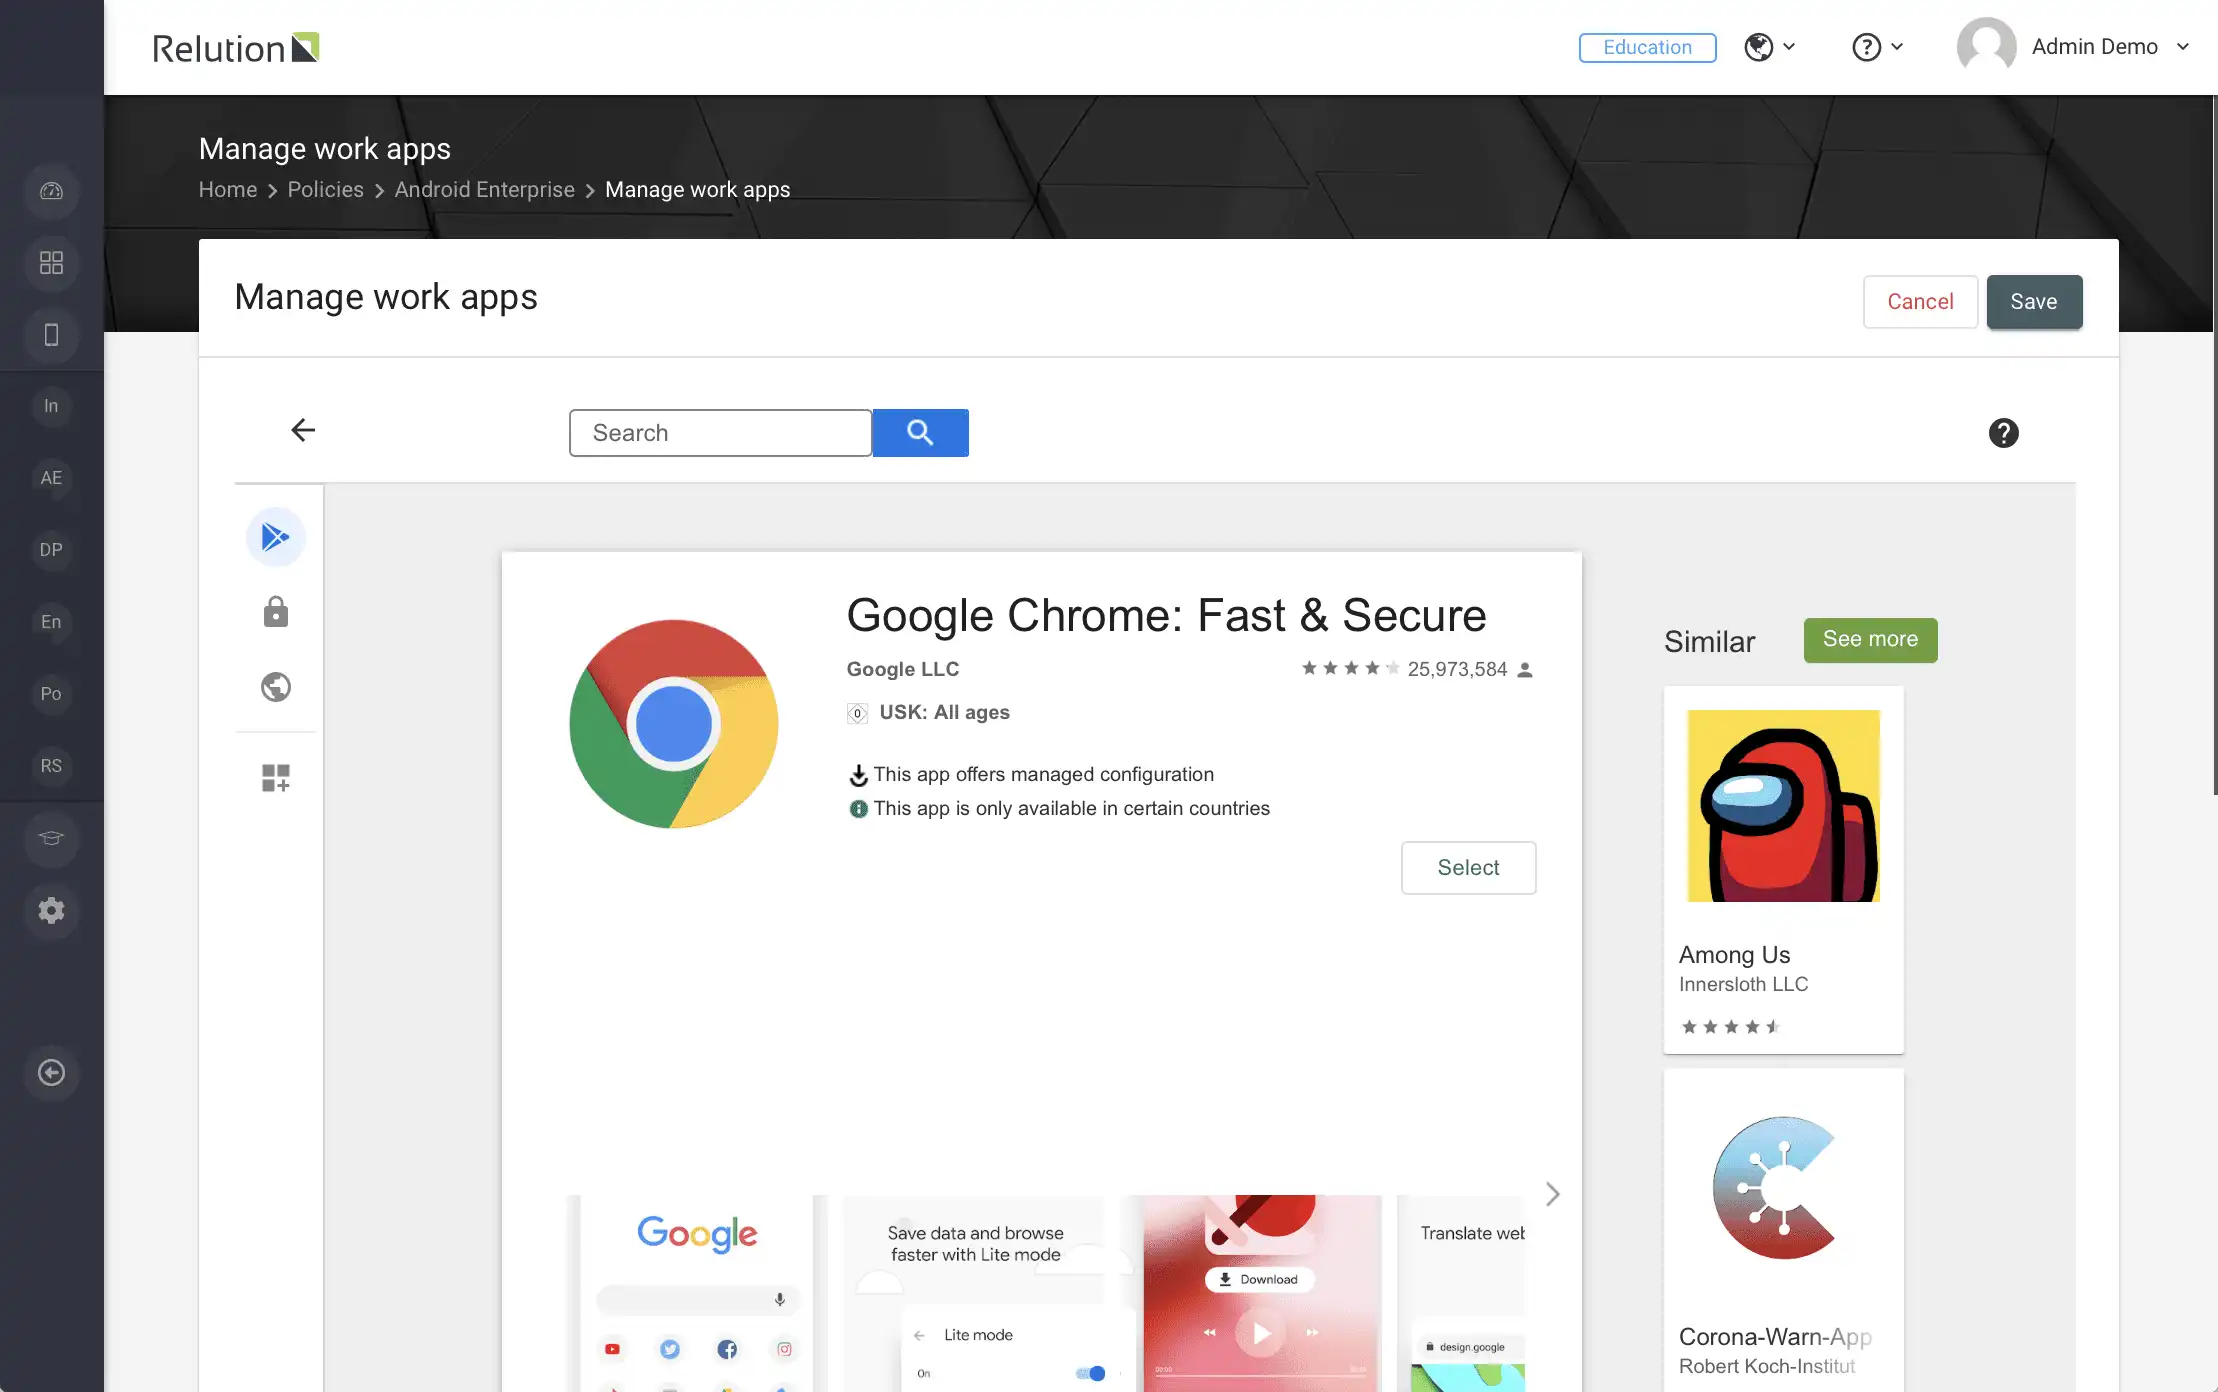This screenshot has height=1392, width=2218.
Task: Show next screenshots with the right chevron
Action: point(1552,1194)
